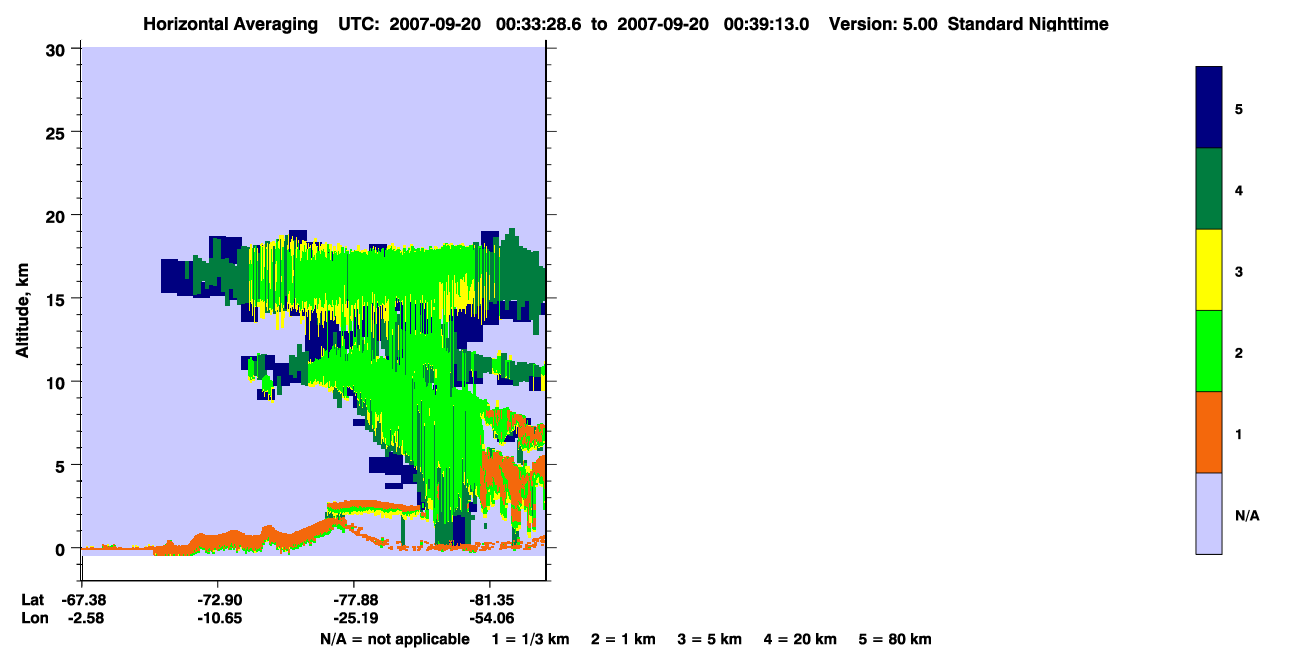Click latitude value -72.90
The image size is (1300, 667).
pyautogui.click(x=218, y=600)
